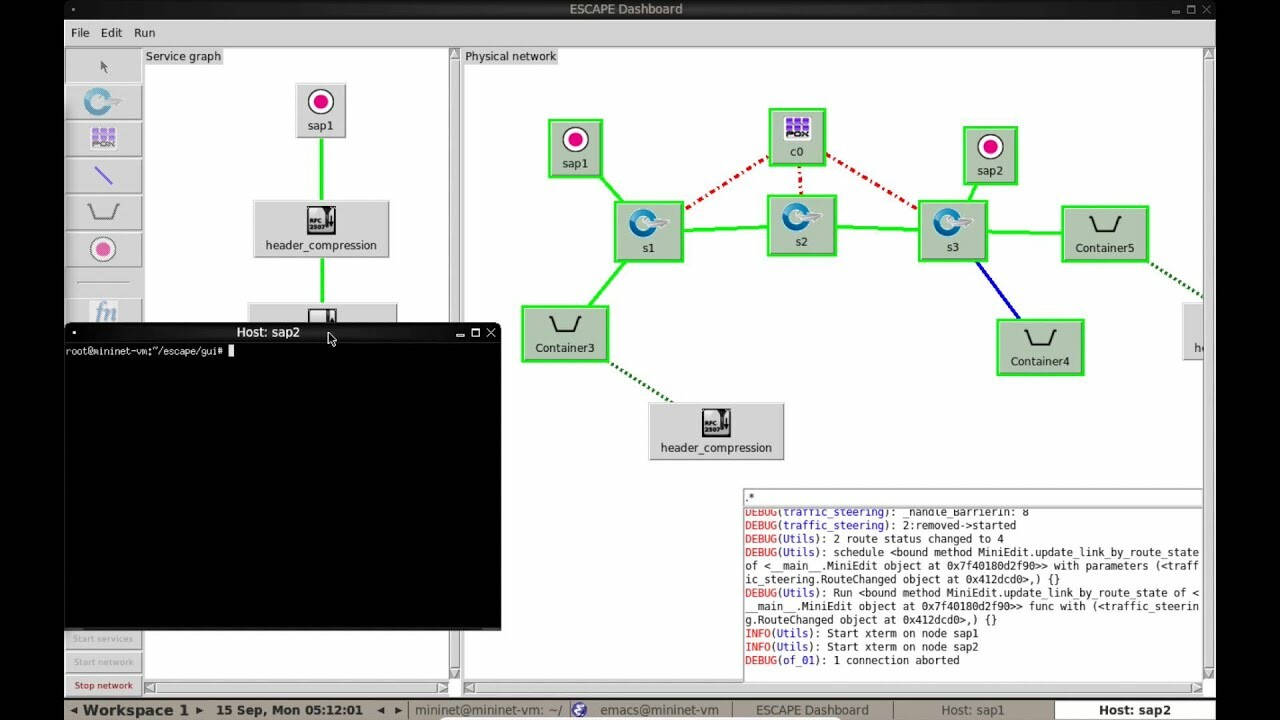Viewport: 1280px width, 720px height.
Task: Select the SAP node tool
Action: point(103,249)
